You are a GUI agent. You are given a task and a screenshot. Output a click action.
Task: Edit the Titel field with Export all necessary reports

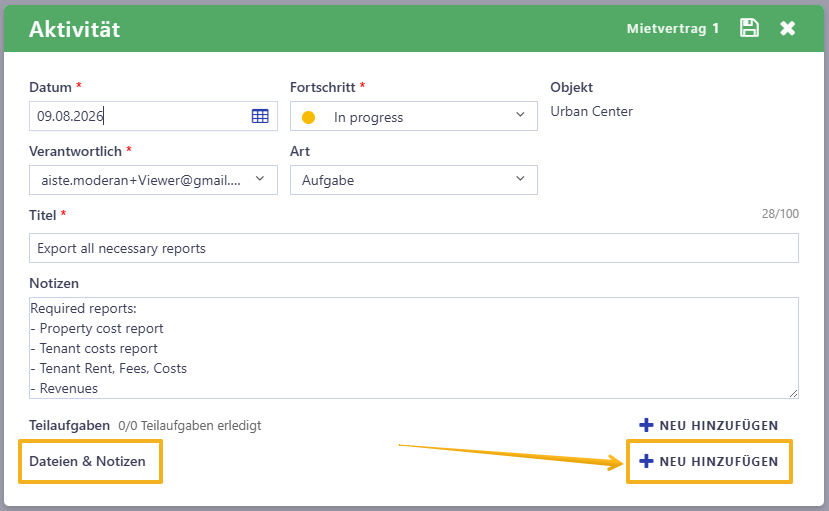413,248
